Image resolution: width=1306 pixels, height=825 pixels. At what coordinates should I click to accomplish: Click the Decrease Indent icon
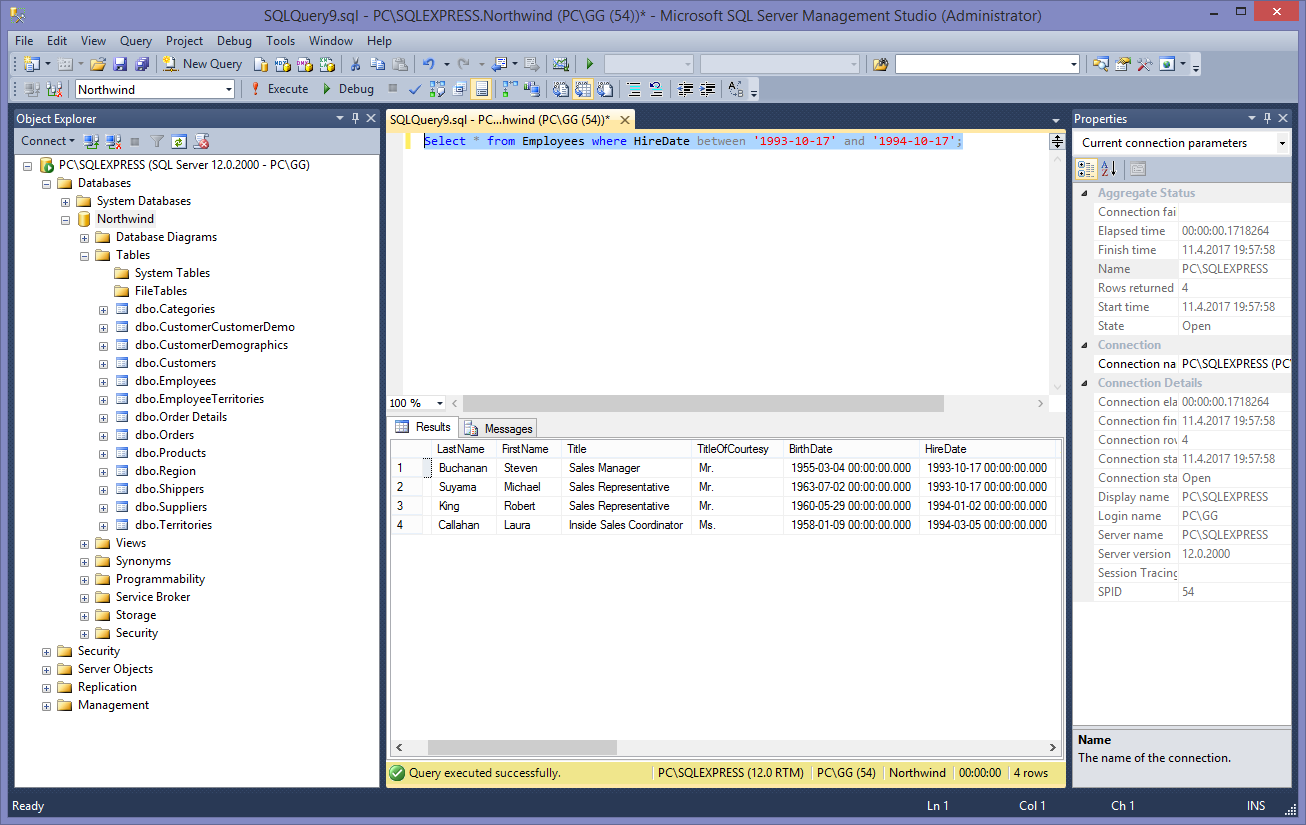click(x=686, y=89)
